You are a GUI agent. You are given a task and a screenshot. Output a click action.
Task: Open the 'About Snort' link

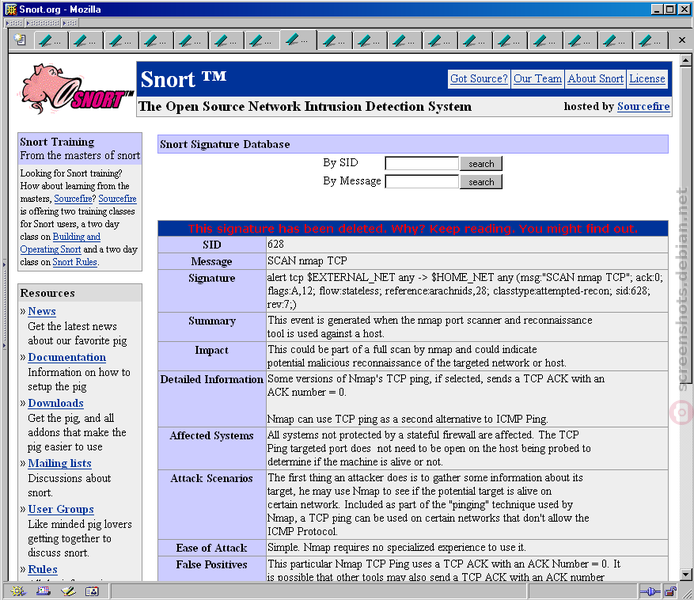coord(595,79)
